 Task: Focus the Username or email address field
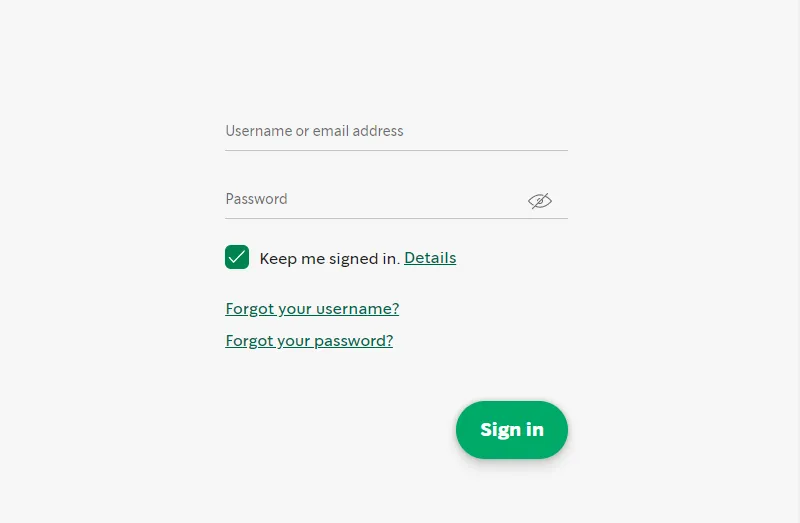pyautogui.click(x=396, y=131)
